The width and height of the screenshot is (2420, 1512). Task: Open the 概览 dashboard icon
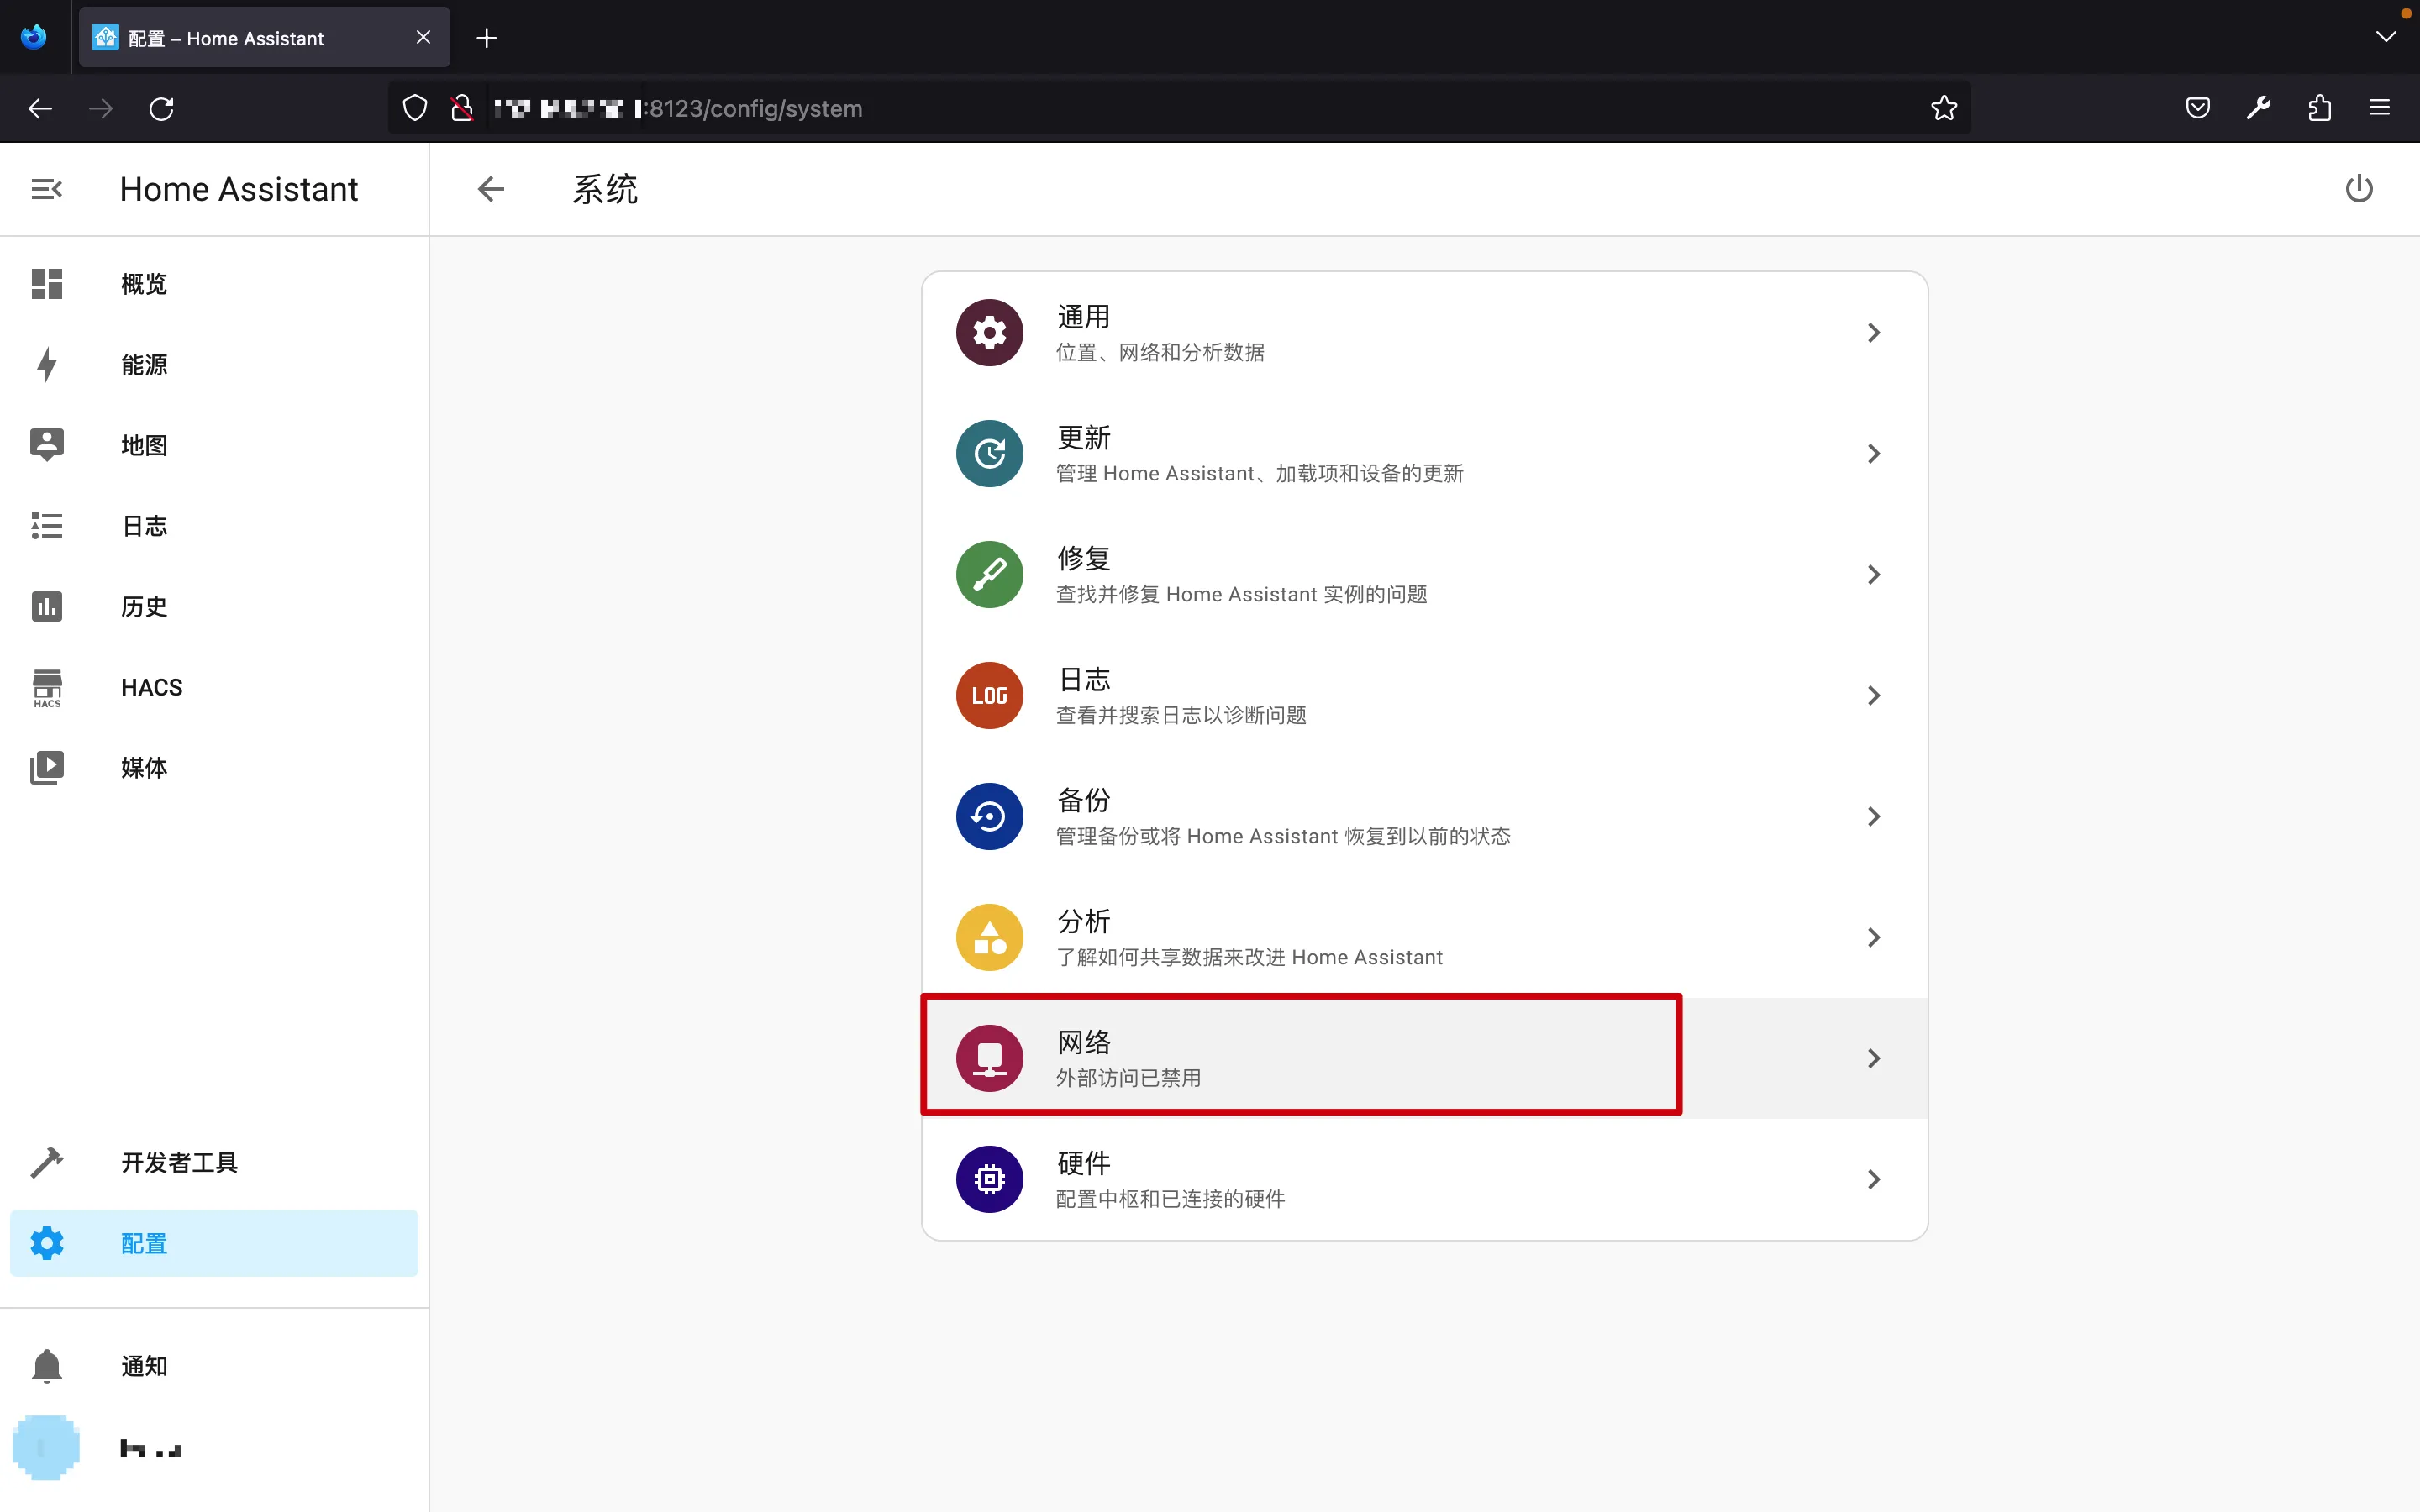point(47,284)
